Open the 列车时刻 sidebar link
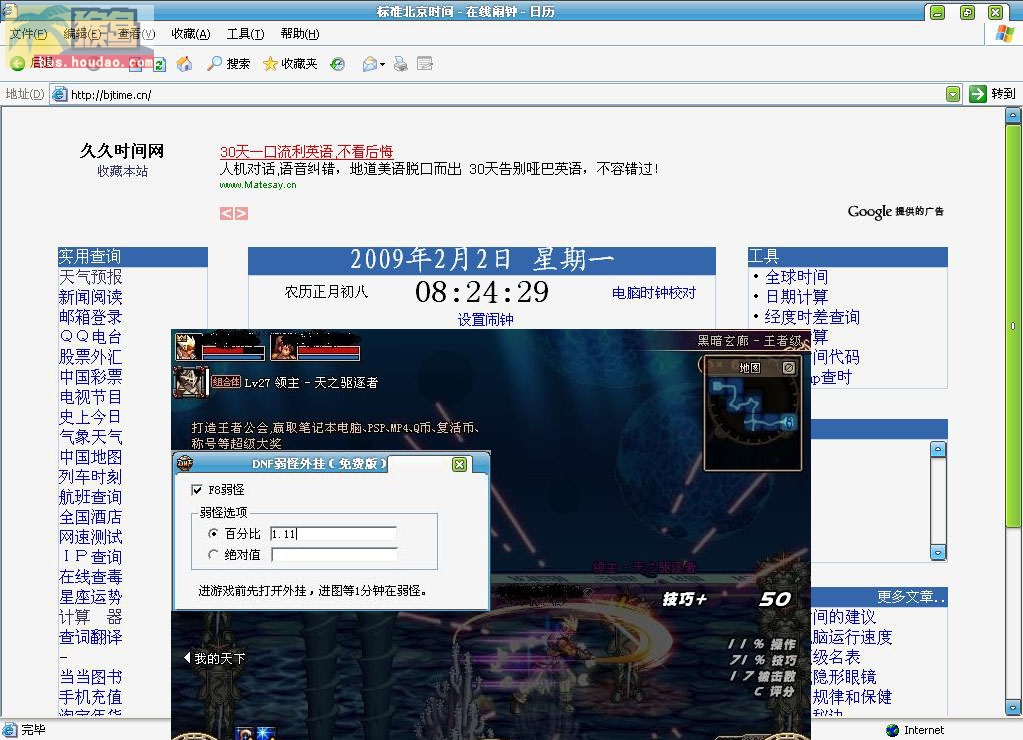This screenshot has height=740, width=1023. [91, 477]
